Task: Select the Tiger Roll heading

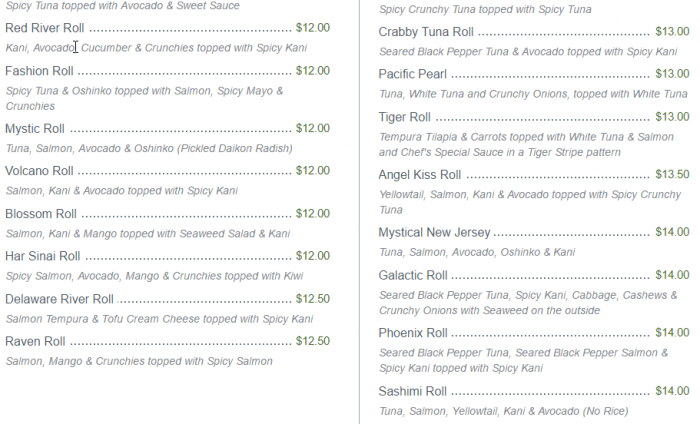Action: coord(404,117)
